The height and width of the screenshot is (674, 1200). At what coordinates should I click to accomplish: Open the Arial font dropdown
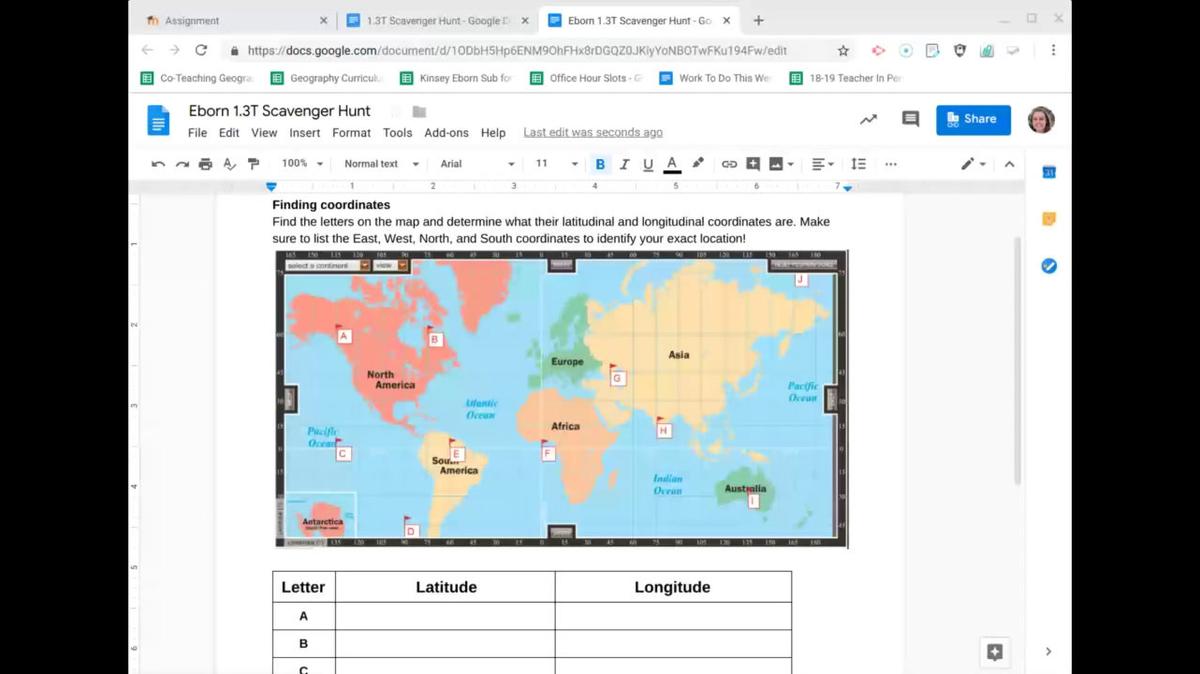point(477,164)
